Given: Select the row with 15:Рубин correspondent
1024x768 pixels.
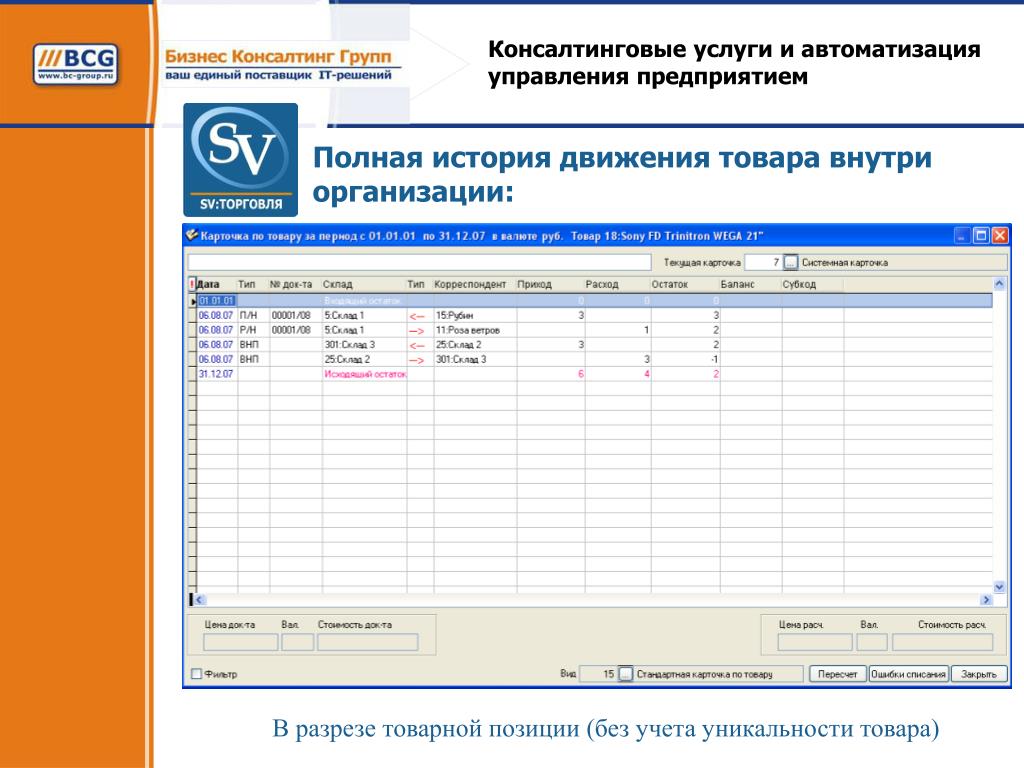Looking at the screenshot, I should tap(594, 315).
